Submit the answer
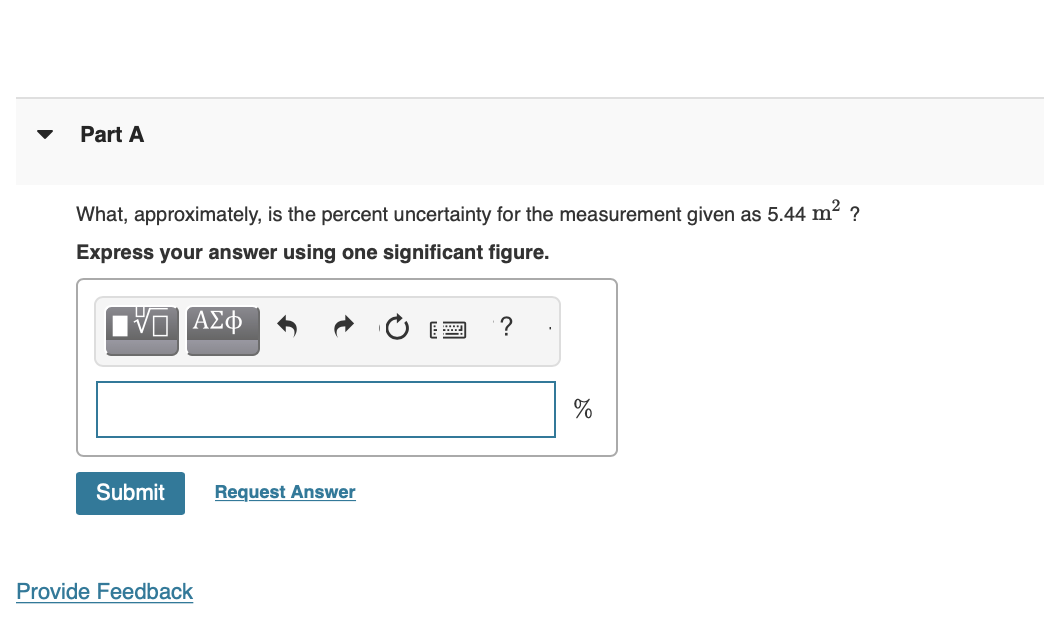This screenshot has width=1044, height=640. 130,493
